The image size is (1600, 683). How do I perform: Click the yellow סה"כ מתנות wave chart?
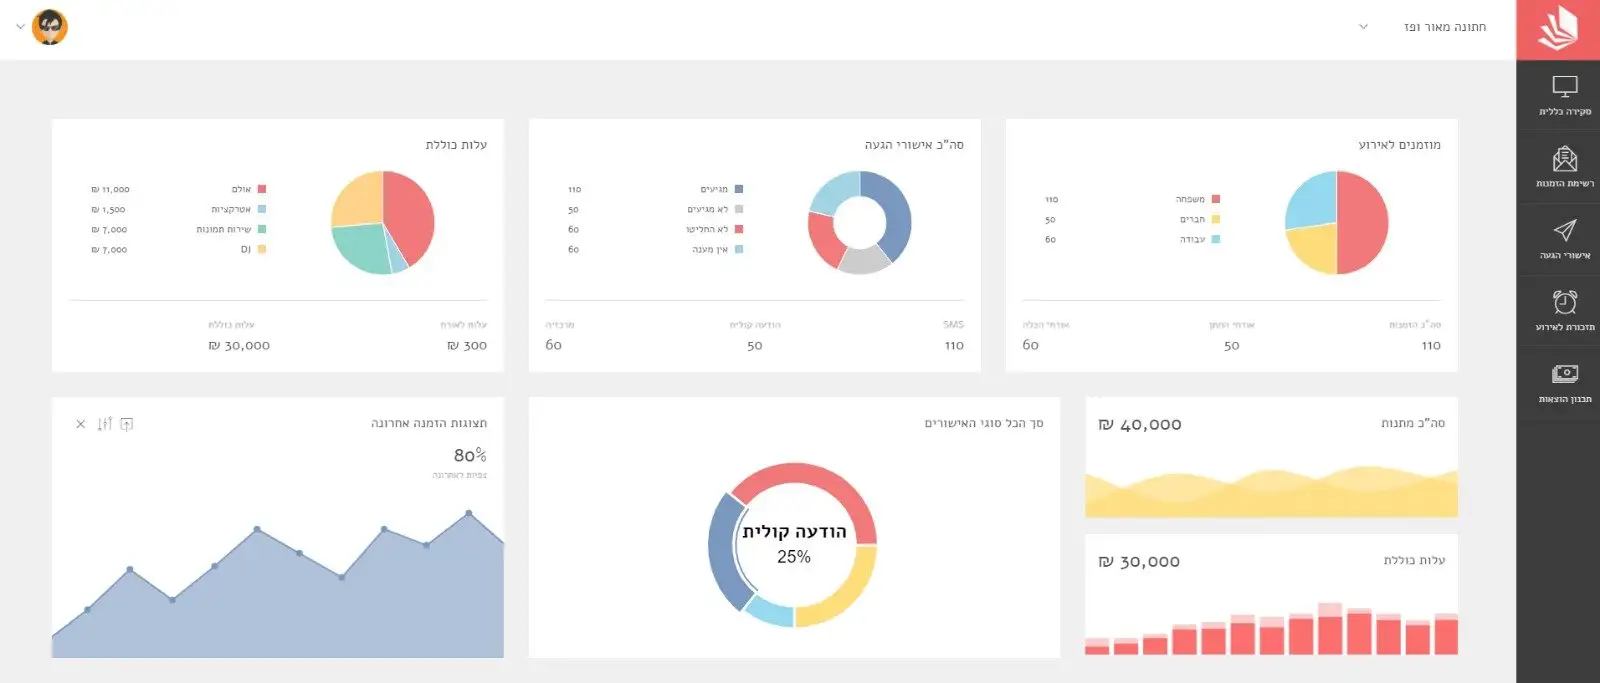coord(1271,491)
